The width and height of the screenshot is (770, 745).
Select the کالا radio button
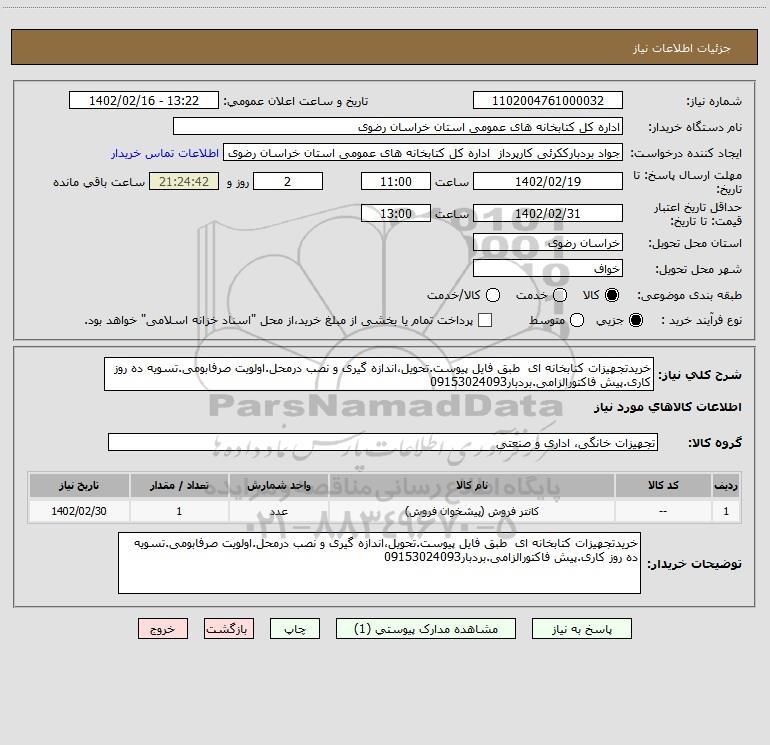(612, 295)
